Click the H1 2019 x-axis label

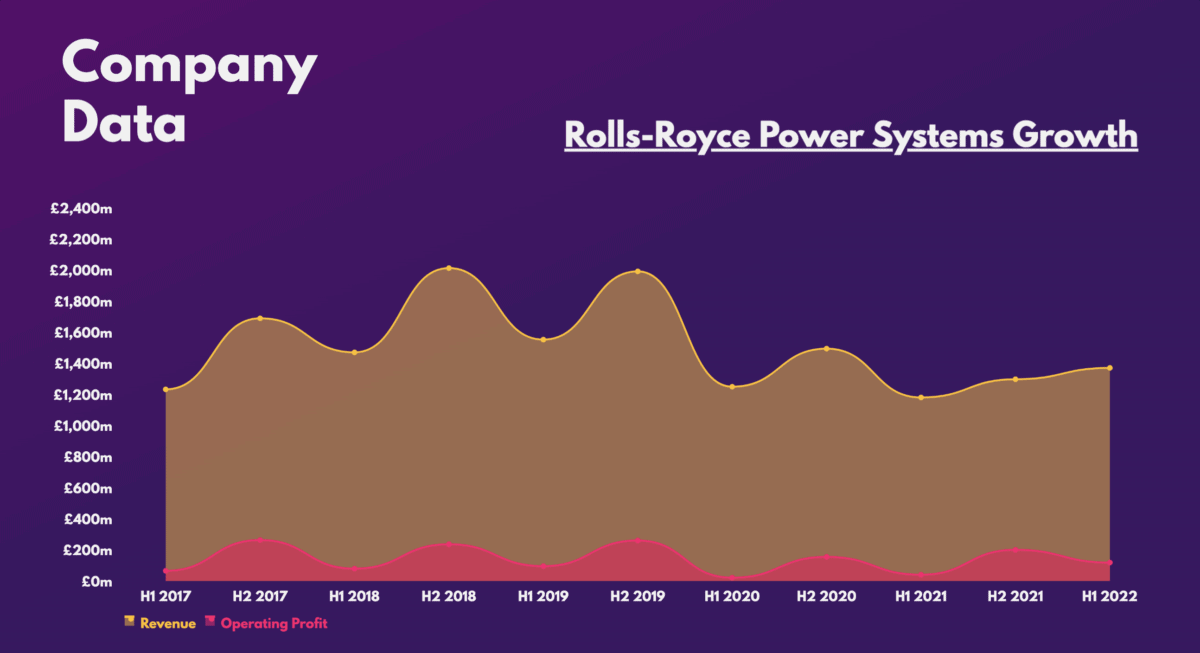click(x=543, y=596)
